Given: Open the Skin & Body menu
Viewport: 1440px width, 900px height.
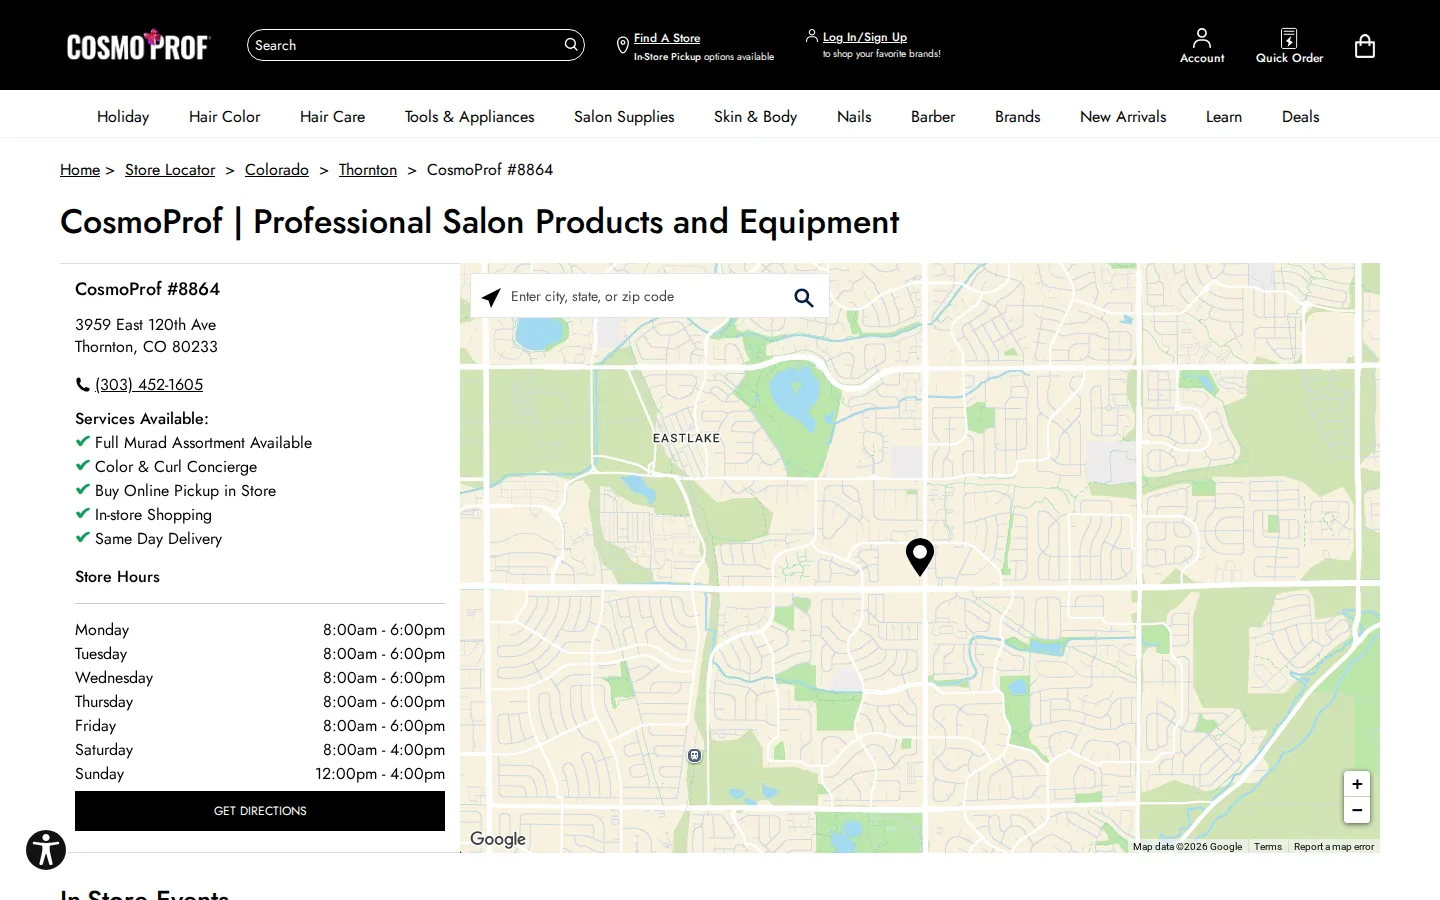Looking at the screenshot, I should [x=755, y=117].
